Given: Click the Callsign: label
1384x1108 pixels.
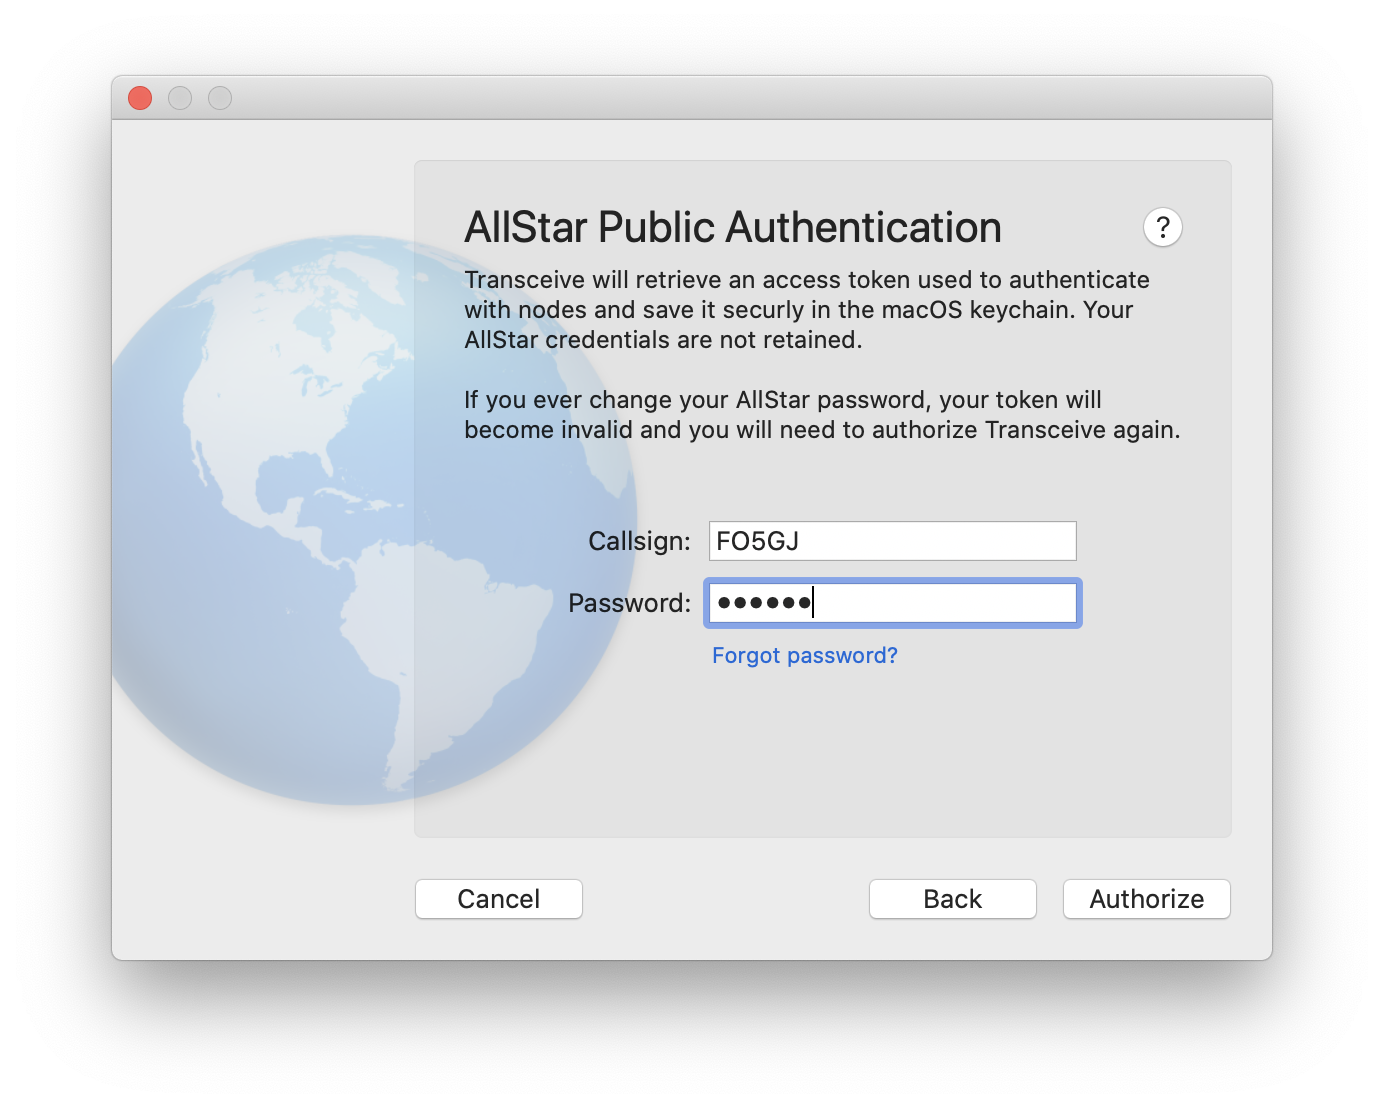Looking at the screenshot, I should [x=639, y=542].
